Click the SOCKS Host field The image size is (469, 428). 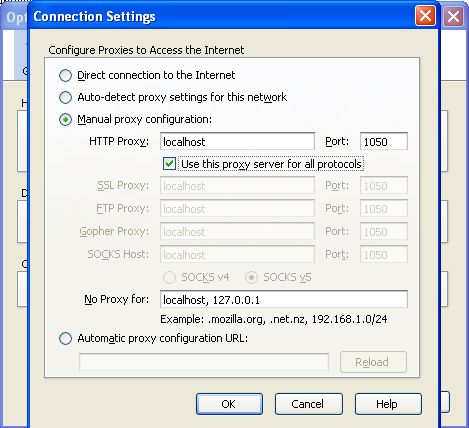237,254
